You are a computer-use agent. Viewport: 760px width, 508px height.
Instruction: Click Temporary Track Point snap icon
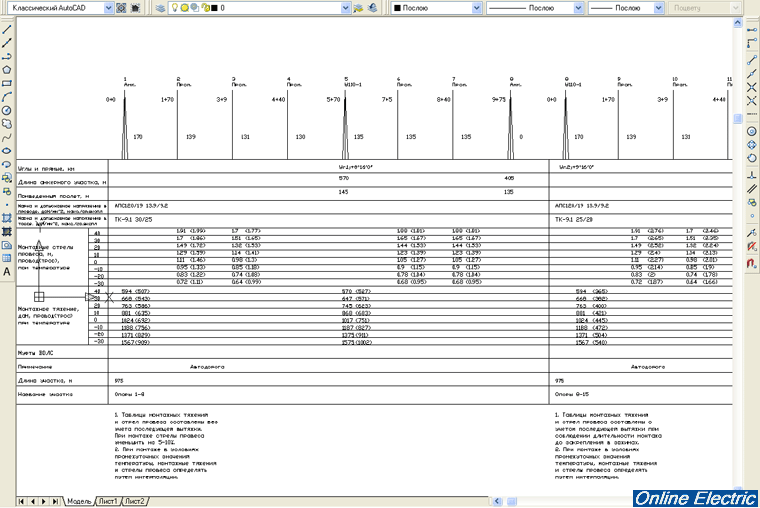[x=752, y=31]
